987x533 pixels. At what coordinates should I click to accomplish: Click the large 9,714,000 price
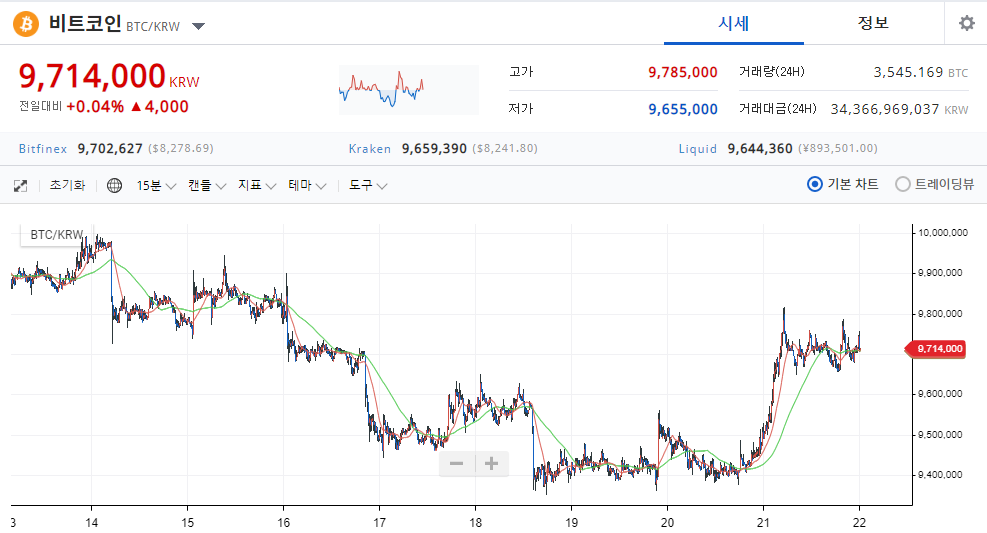pyautogui.click(x=92, y=76)
